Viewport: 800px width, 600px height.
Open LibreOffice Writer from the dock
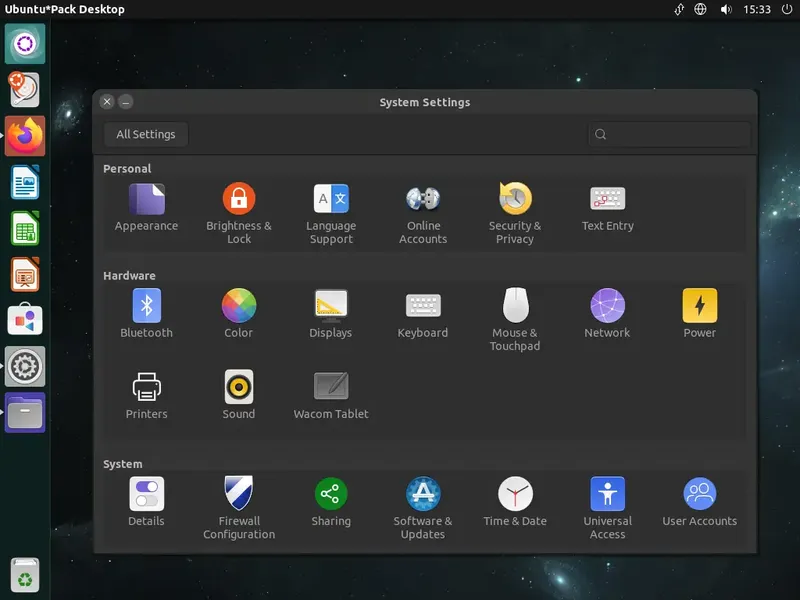25,182
